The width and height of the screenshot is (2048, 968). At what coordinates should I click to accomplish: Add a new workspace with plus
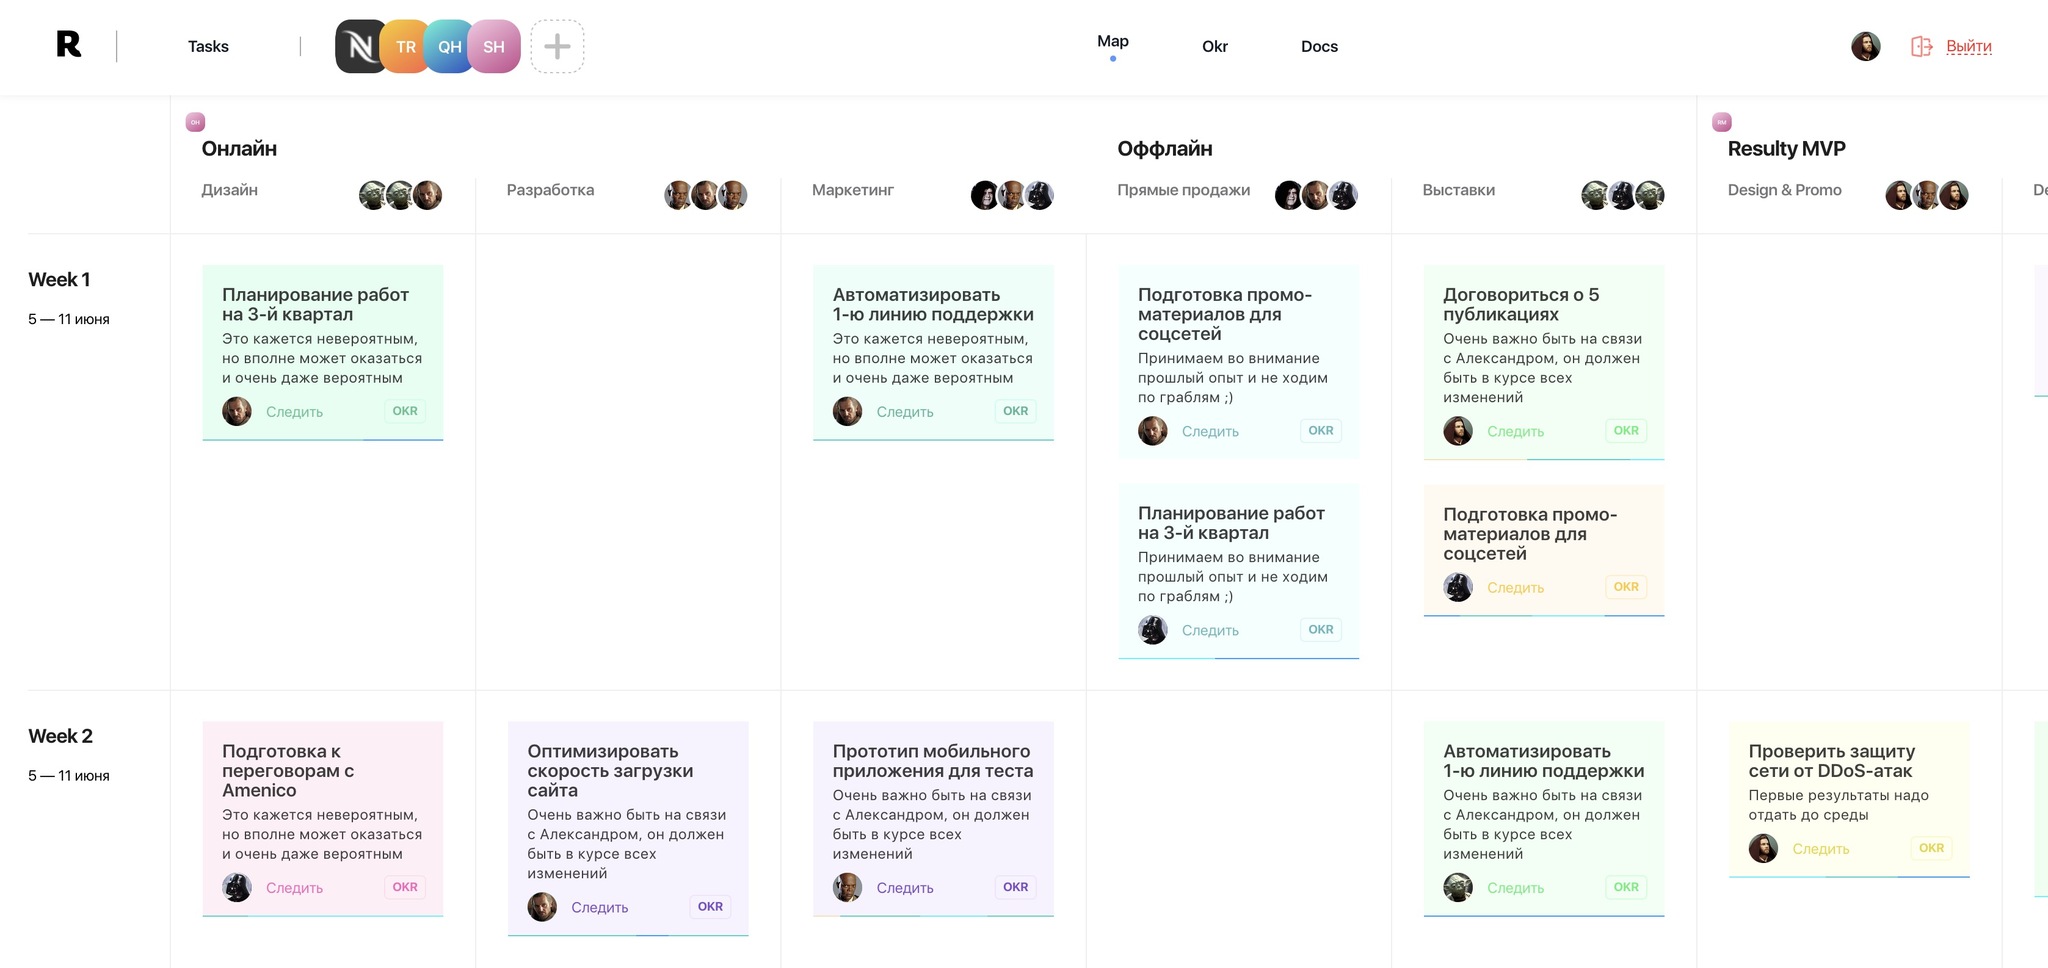click(557, 46)
